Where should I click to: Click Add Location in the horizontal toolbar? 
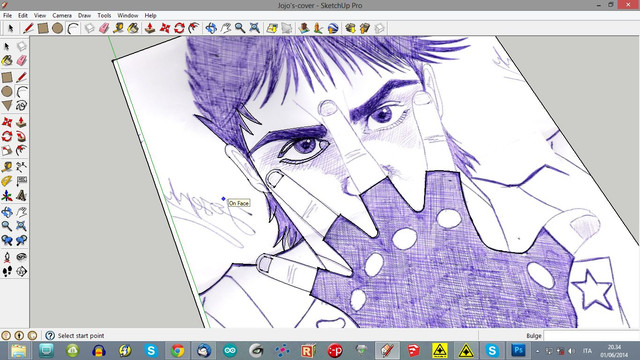(x=272, y=28)
